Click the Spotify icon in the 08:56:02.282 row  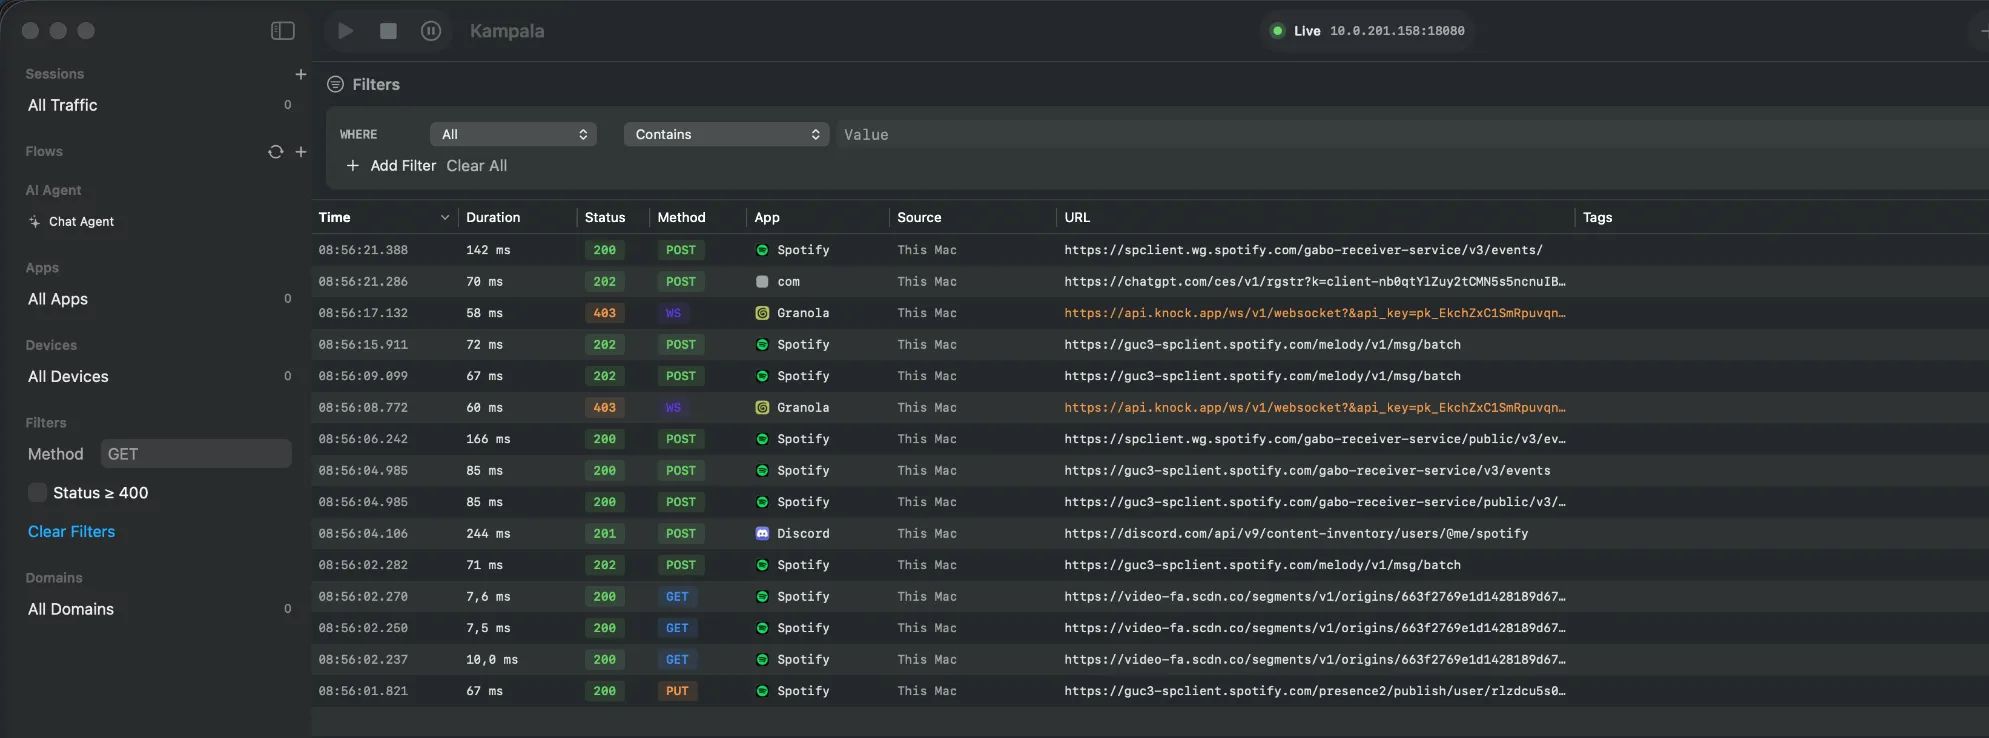click(x=762, y=565)
